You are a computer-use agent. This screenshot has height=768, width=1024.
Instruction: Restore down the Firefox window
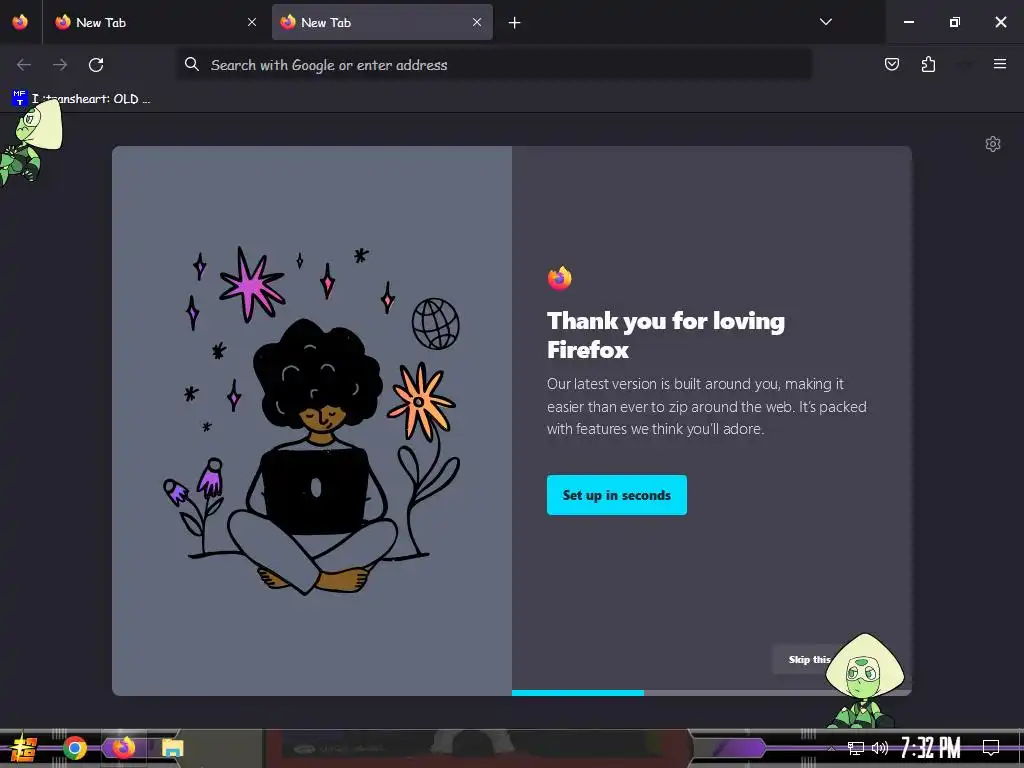[955, 22]
